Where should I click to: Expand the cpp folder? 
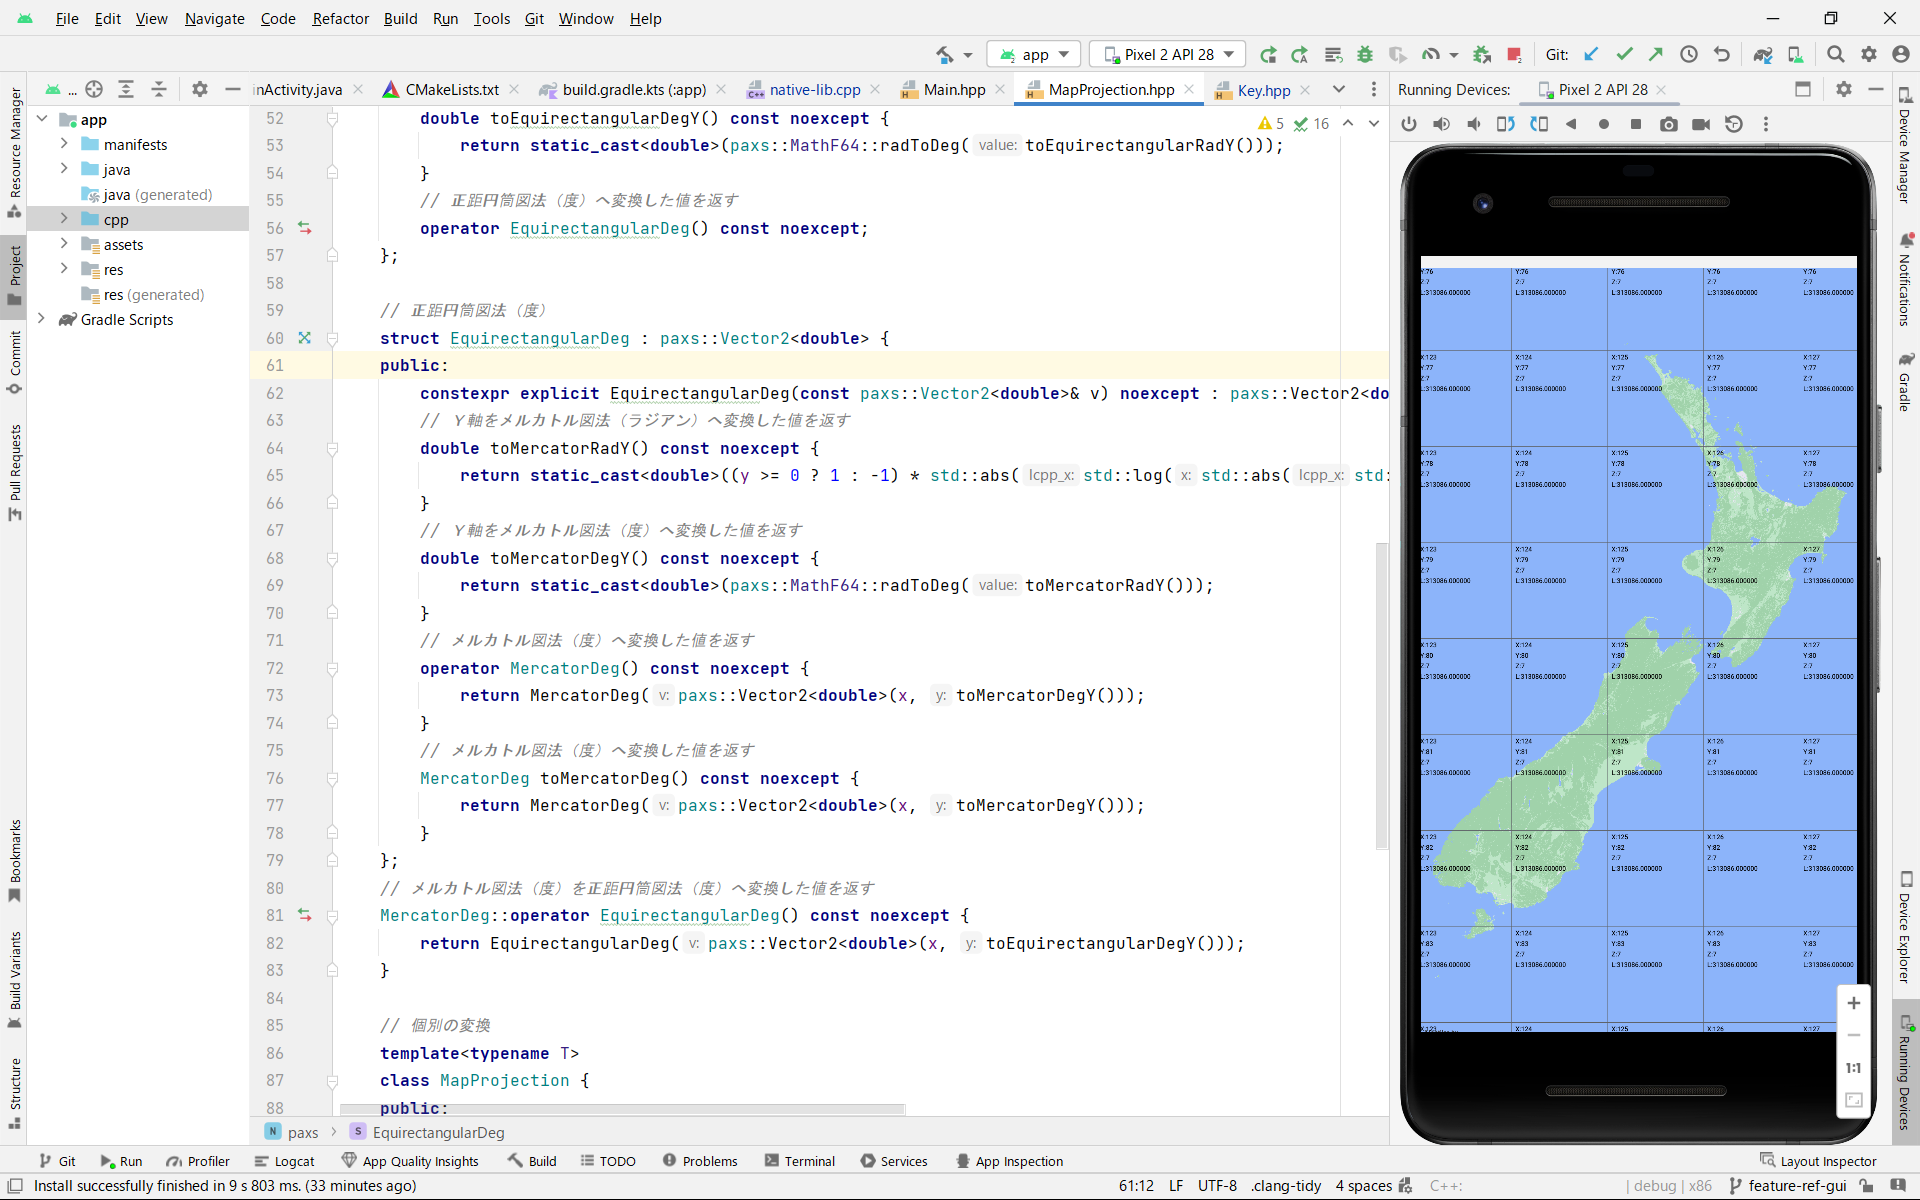pos(64,219)
